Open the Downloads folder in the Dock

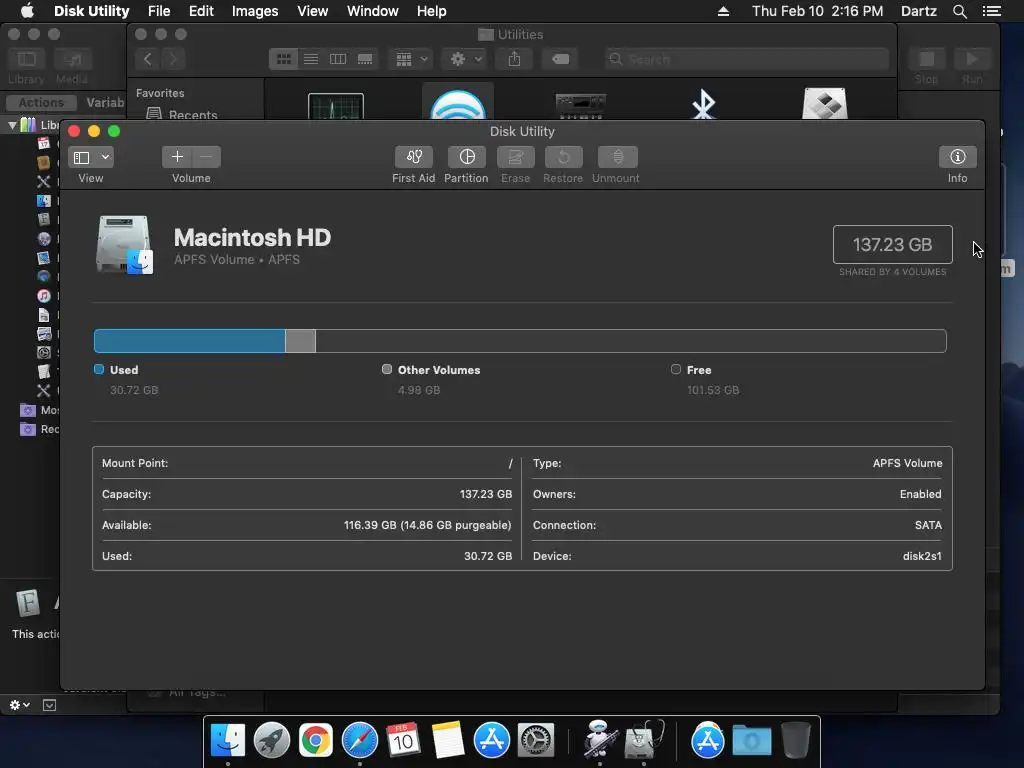tap(752, 741)
